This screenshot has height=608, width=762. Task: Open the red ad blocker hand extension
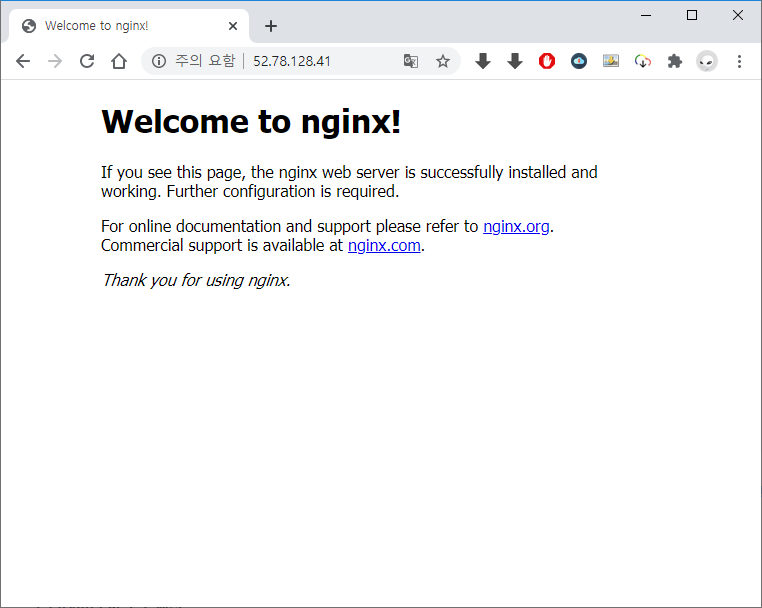(x=547, y=61)
